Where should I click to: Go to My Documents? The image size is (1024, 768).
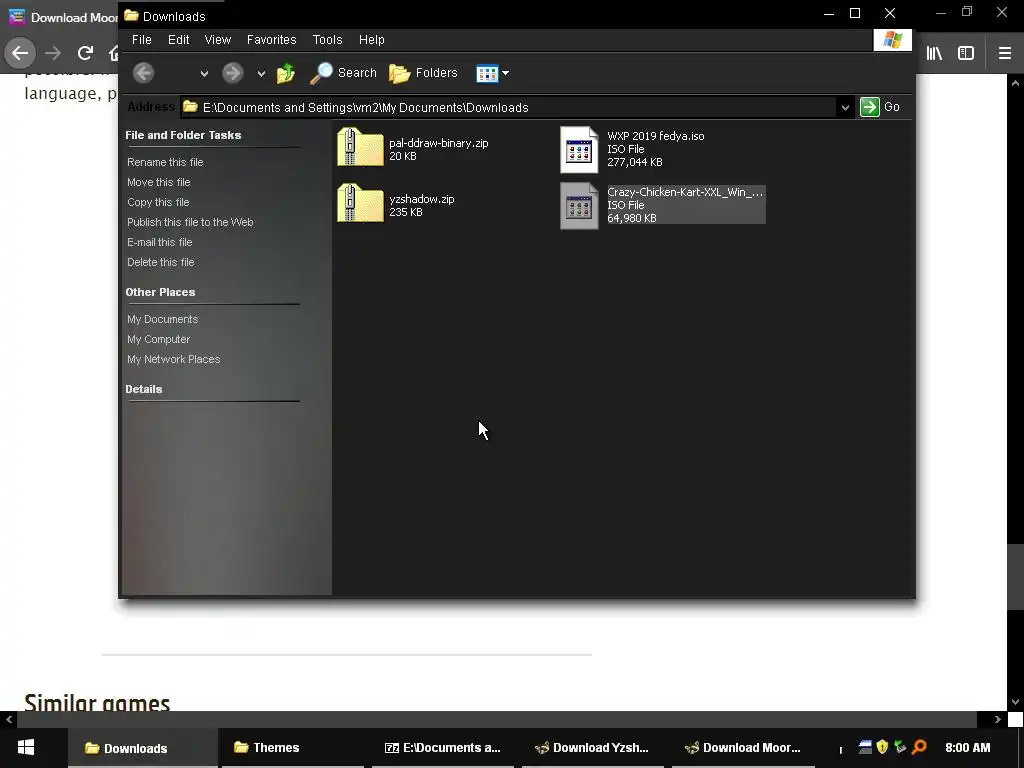pyautogui.click(x=163, y=319)
